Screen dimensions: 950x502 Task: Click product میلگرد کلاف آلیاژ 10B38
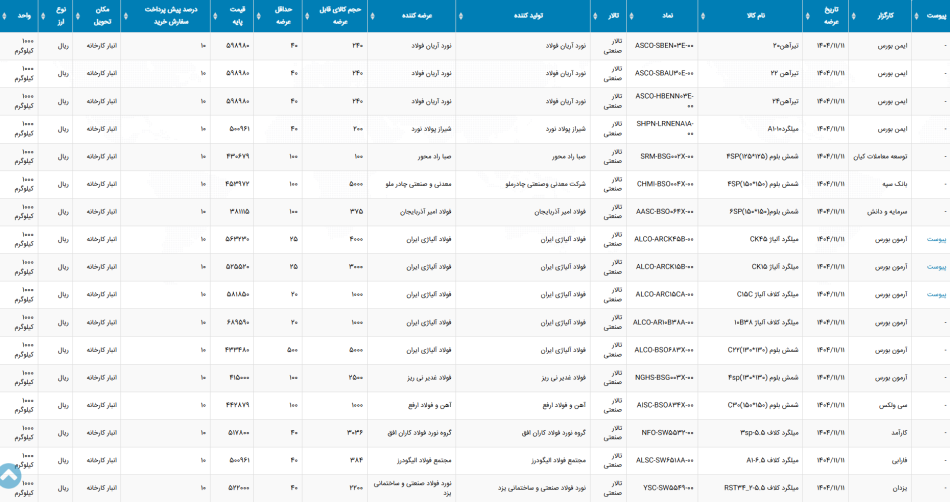click(x=766, y=323)
